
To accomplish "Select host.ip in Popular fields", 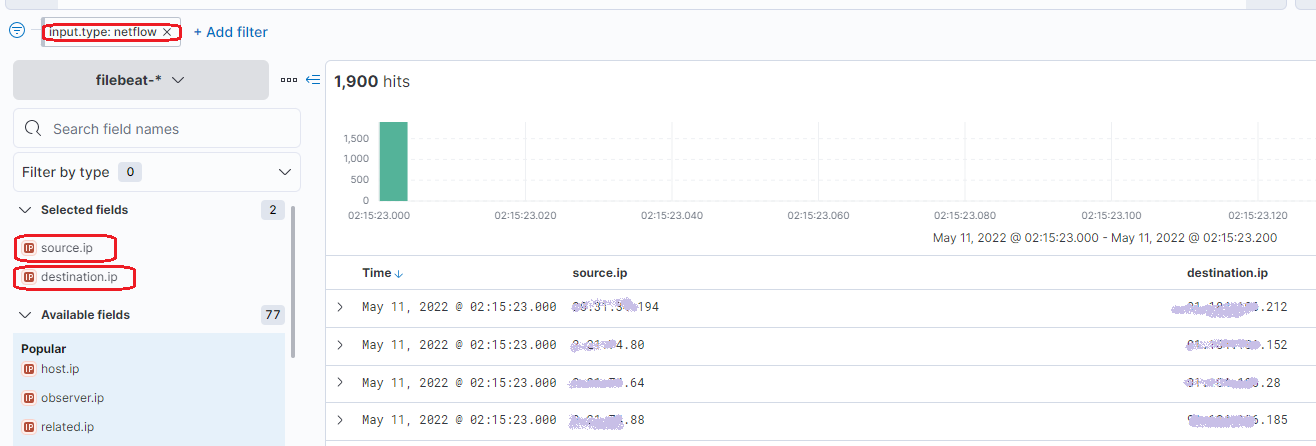I will point(60,369).
